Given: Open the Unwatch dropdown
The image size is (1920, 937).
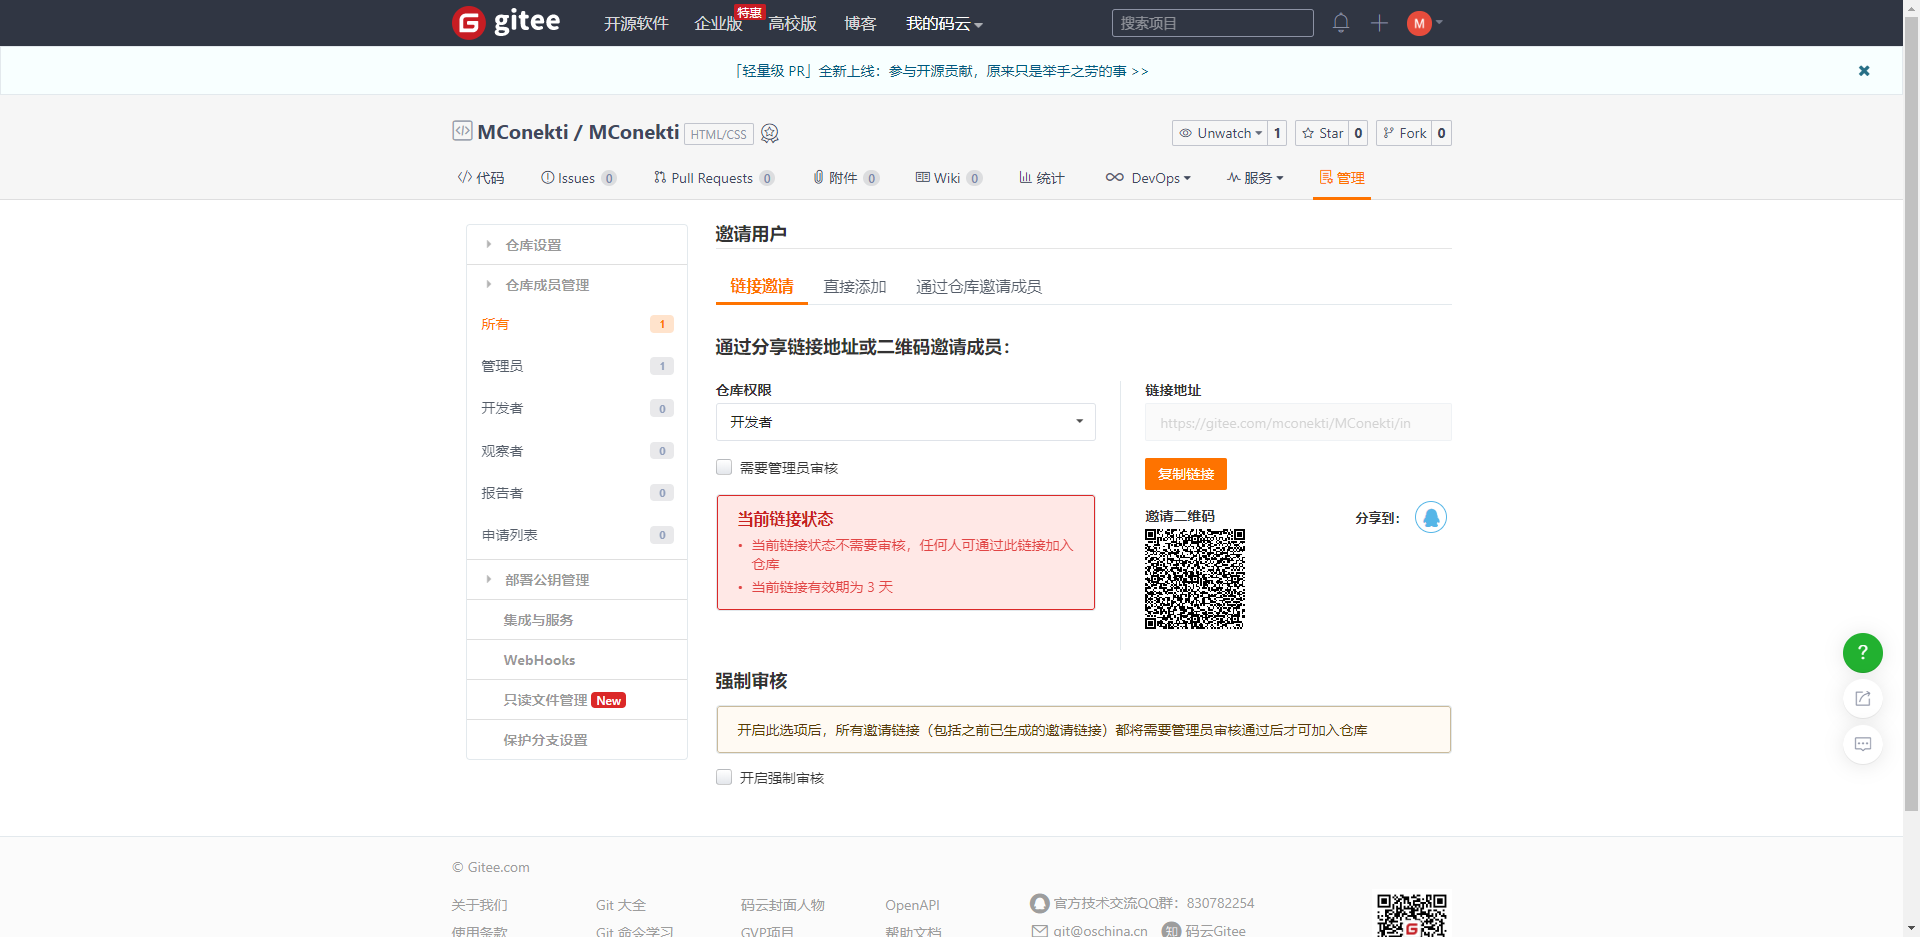Looking at the screenshot, I should click(1220, 133).
